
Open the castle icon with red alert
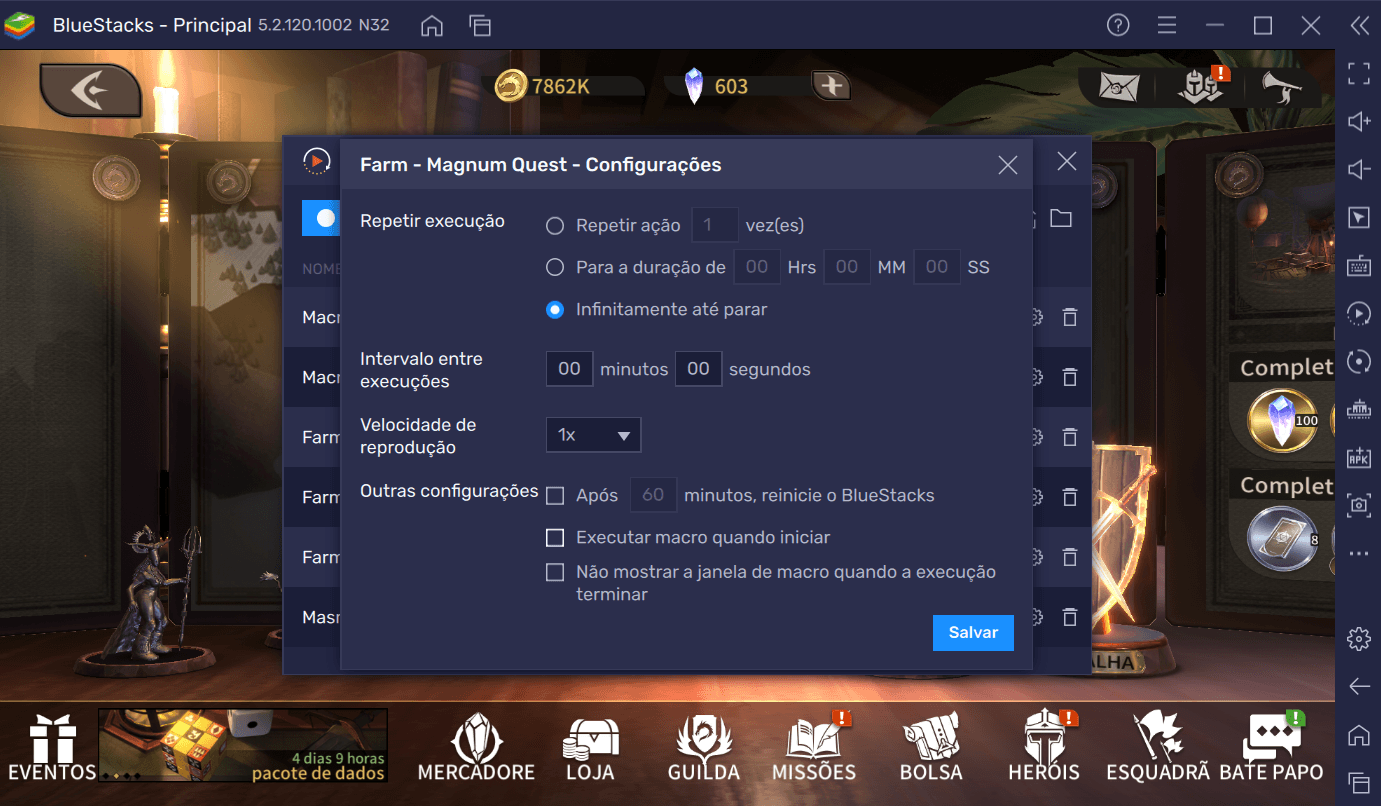[x=1201, y=87]
